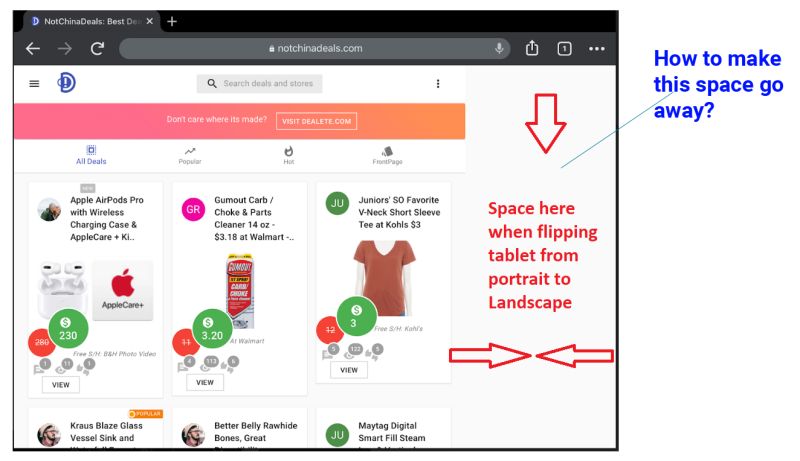This screenshot has height=461, width=800.
Task: Open a new tab with the plus icon
Action: (172, 21)
